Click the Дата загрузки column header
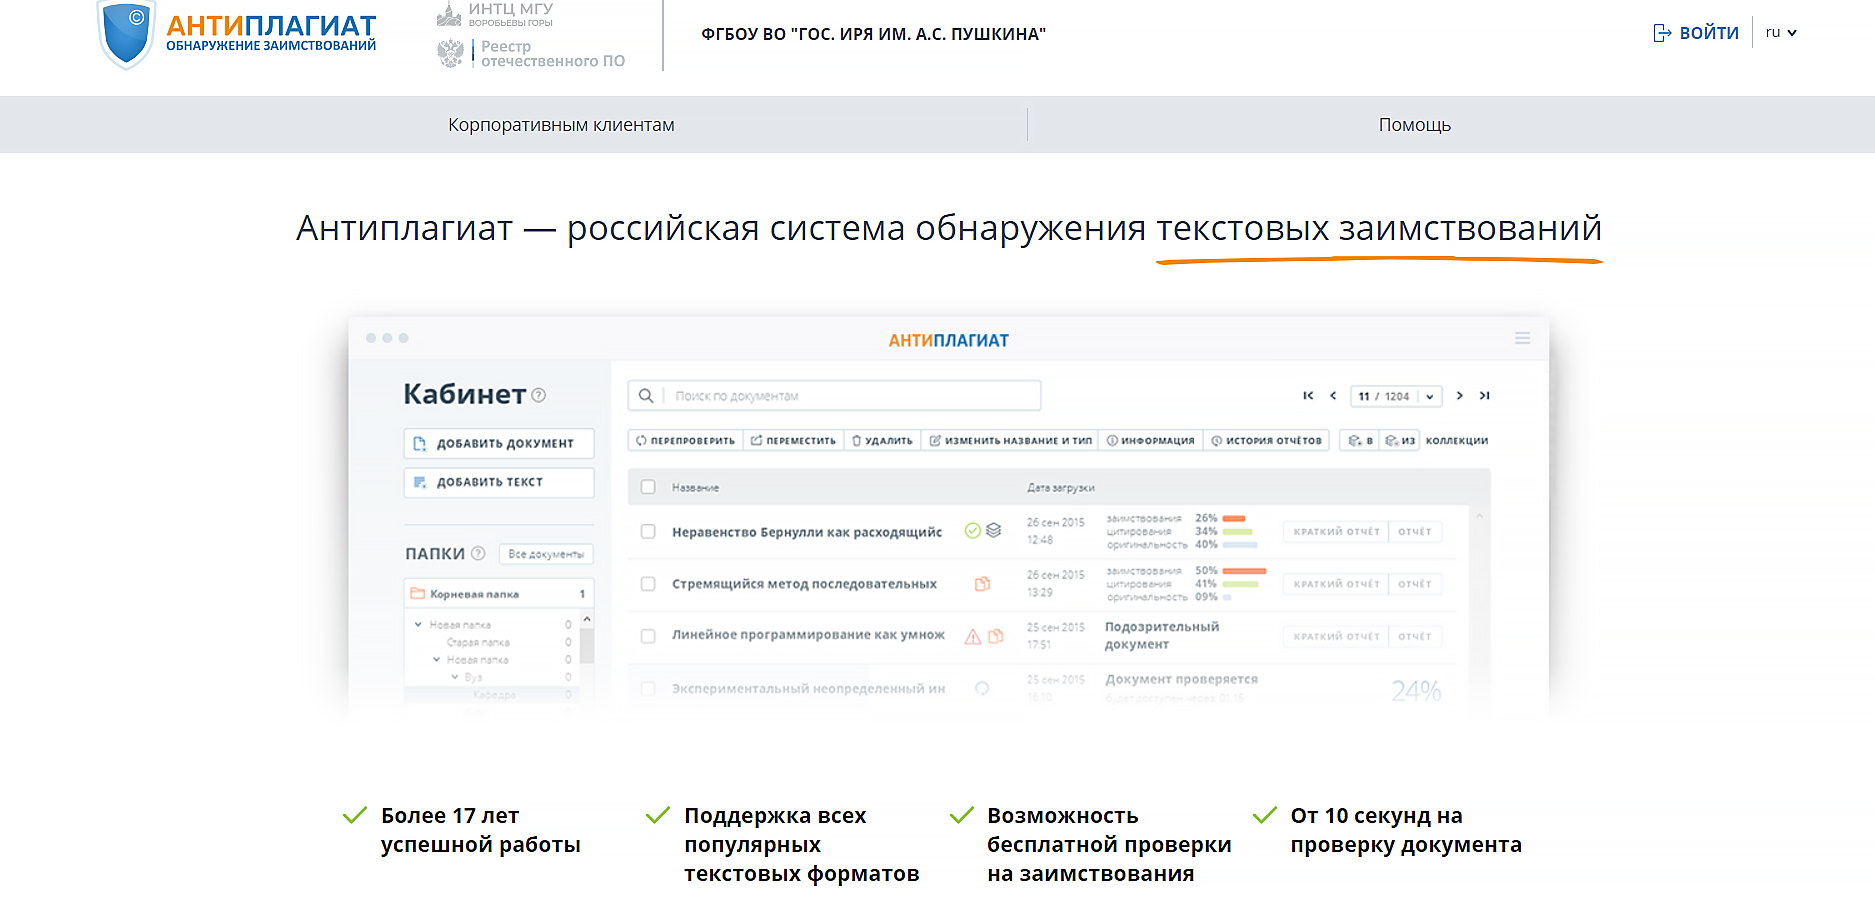The width and height of the screenshot is (1875, 910). [x=1060, y=488]
